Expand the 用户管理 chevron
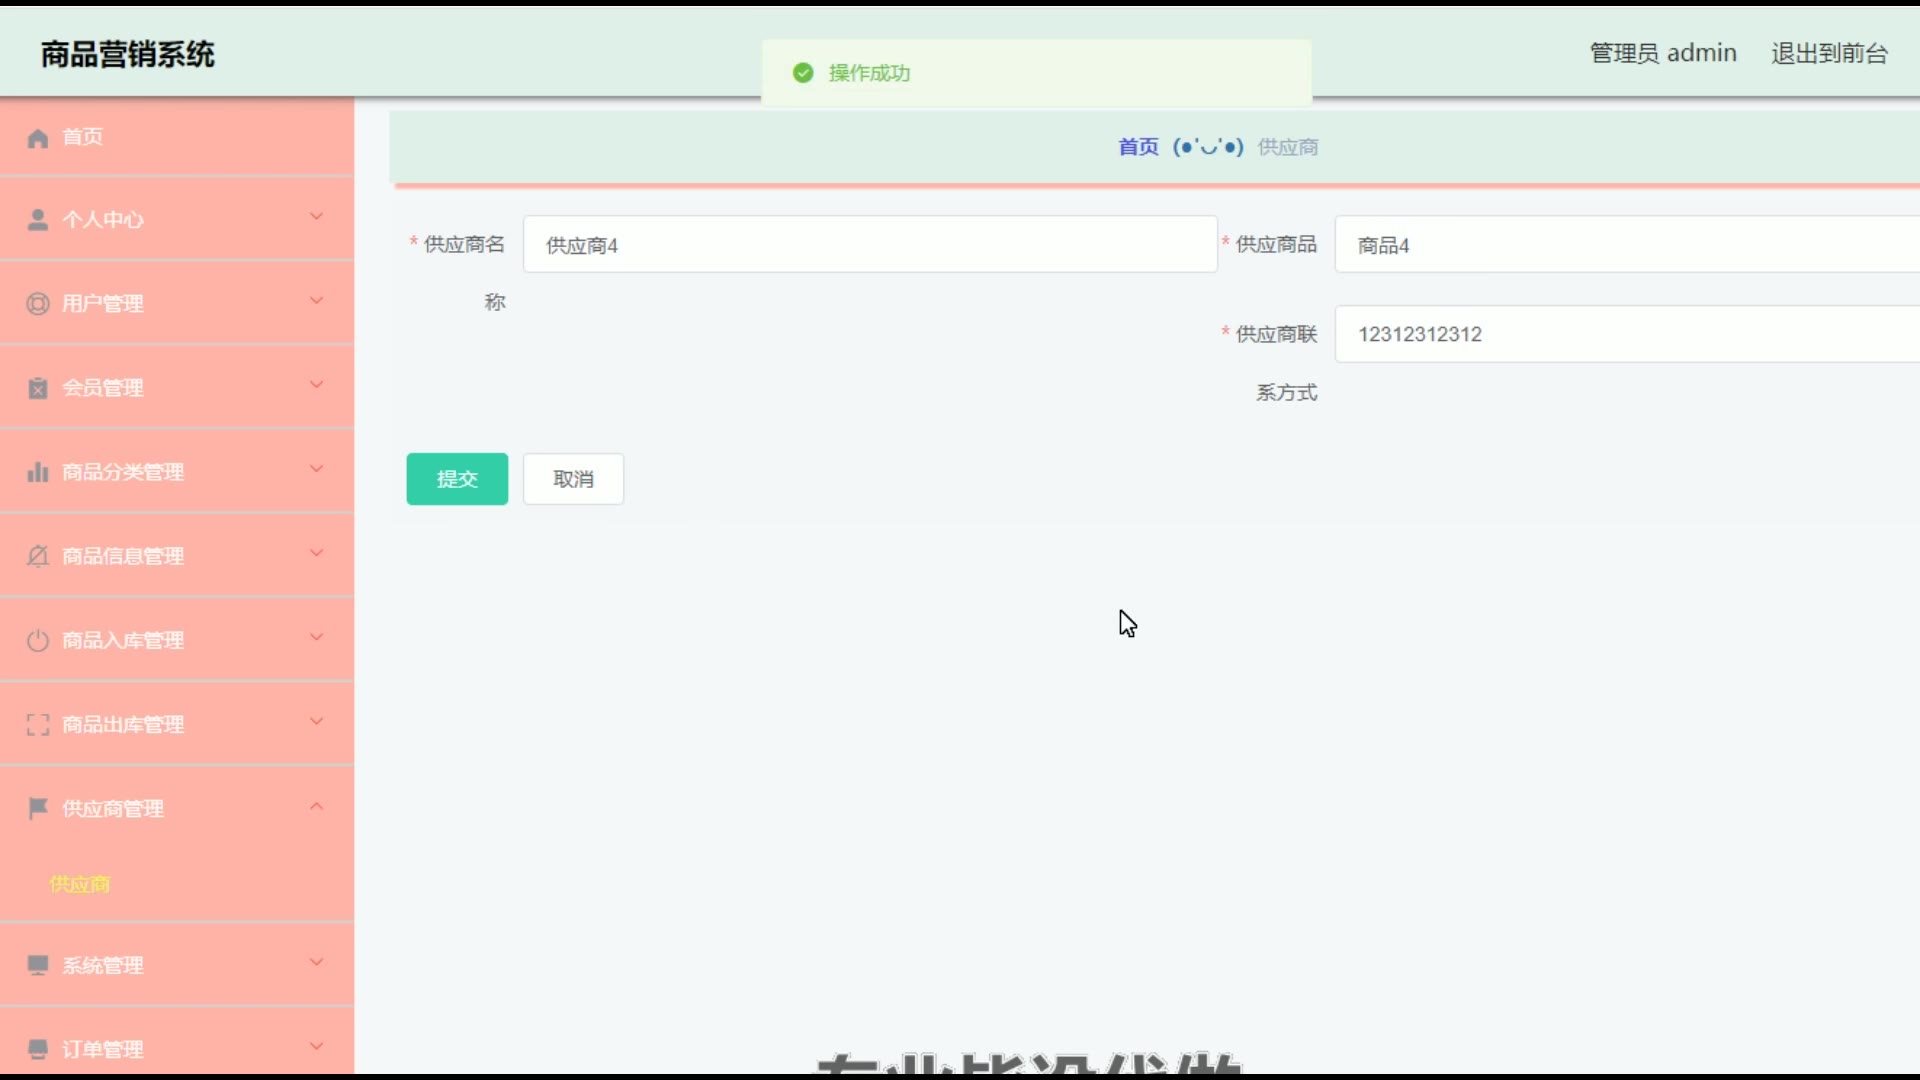The width and height of the screenshot is (1920, 1080). tap(316, 301)
